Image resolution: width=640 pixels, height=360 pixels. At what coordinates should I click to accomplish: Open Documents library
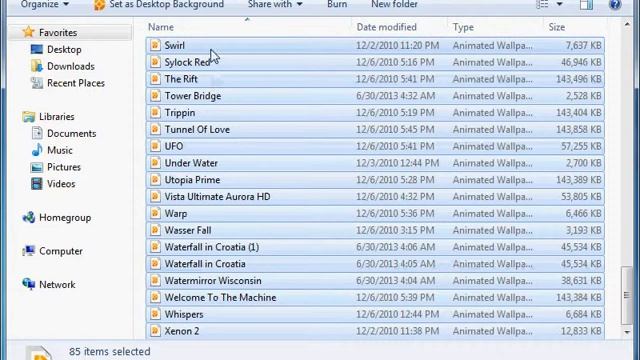[71, 133]
